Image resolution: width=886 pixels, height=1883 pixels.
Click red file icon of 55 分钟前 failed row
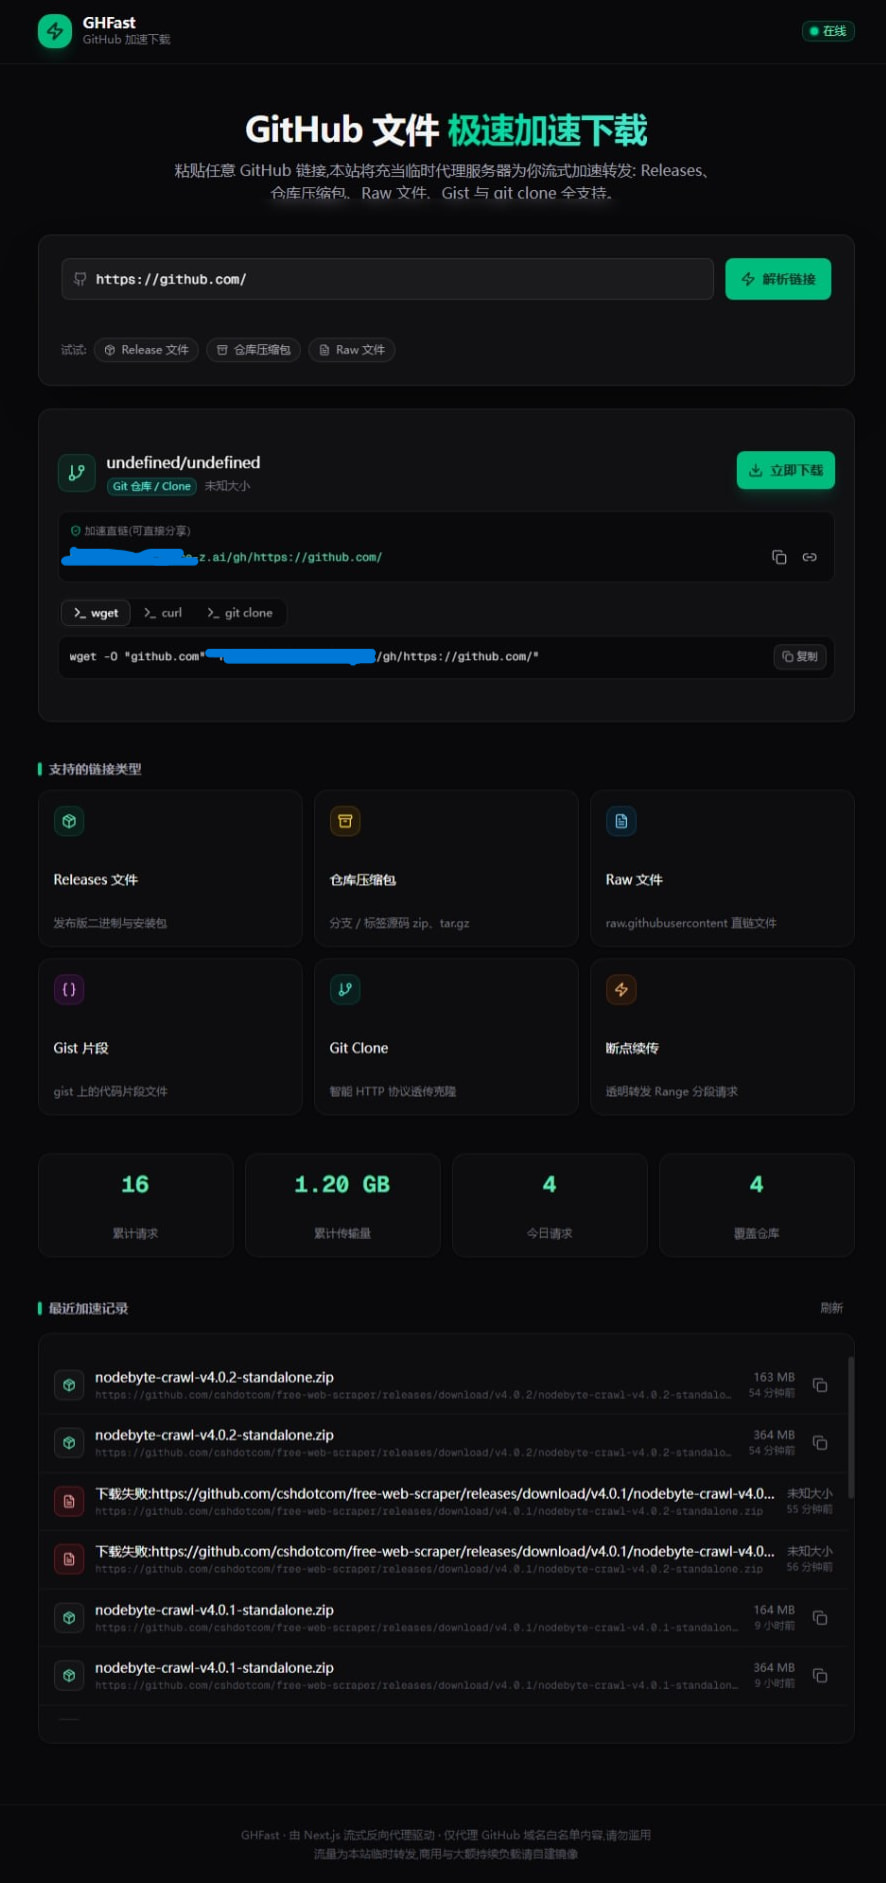69,1501
